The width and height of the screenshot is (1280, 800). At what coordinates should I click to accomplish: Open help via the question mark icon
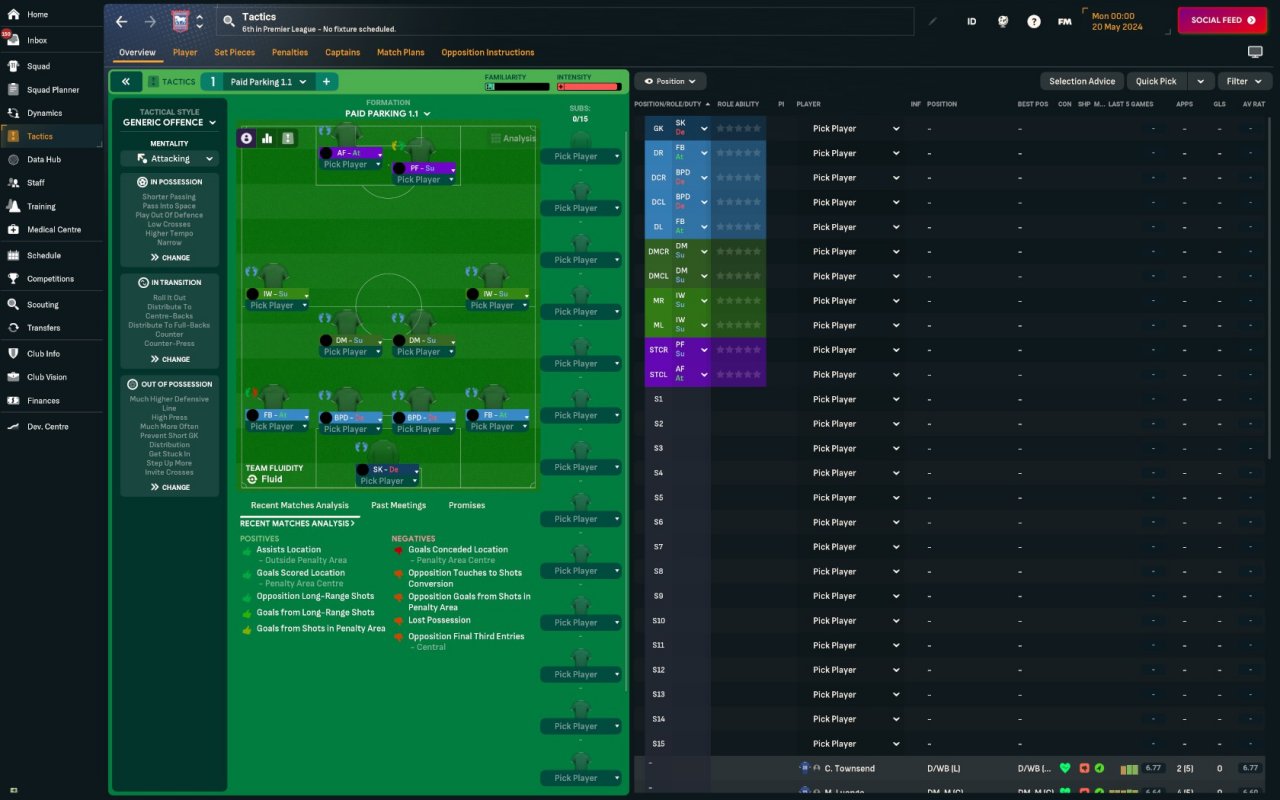1034,21
